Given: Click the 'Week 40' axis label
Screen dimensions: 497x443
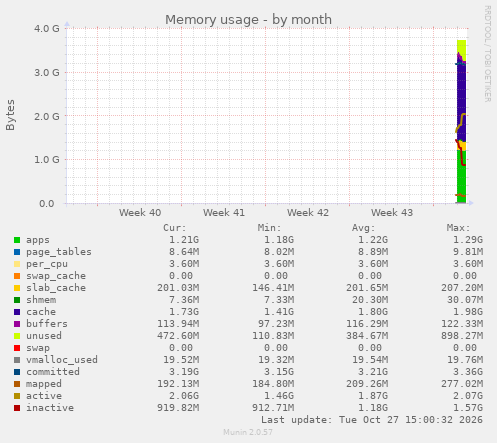Looking at the screenshot, I should (x=140, y=213).
